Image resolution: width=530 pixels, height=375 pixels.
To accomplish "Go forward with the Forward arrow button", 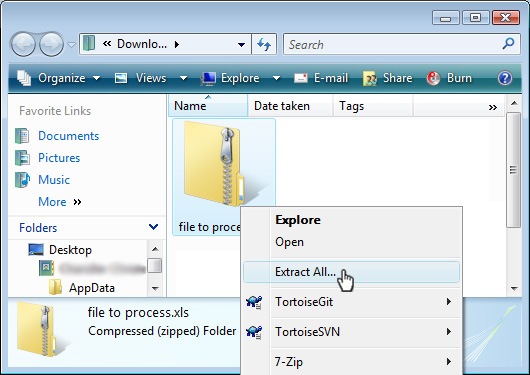I will [51, 44].
